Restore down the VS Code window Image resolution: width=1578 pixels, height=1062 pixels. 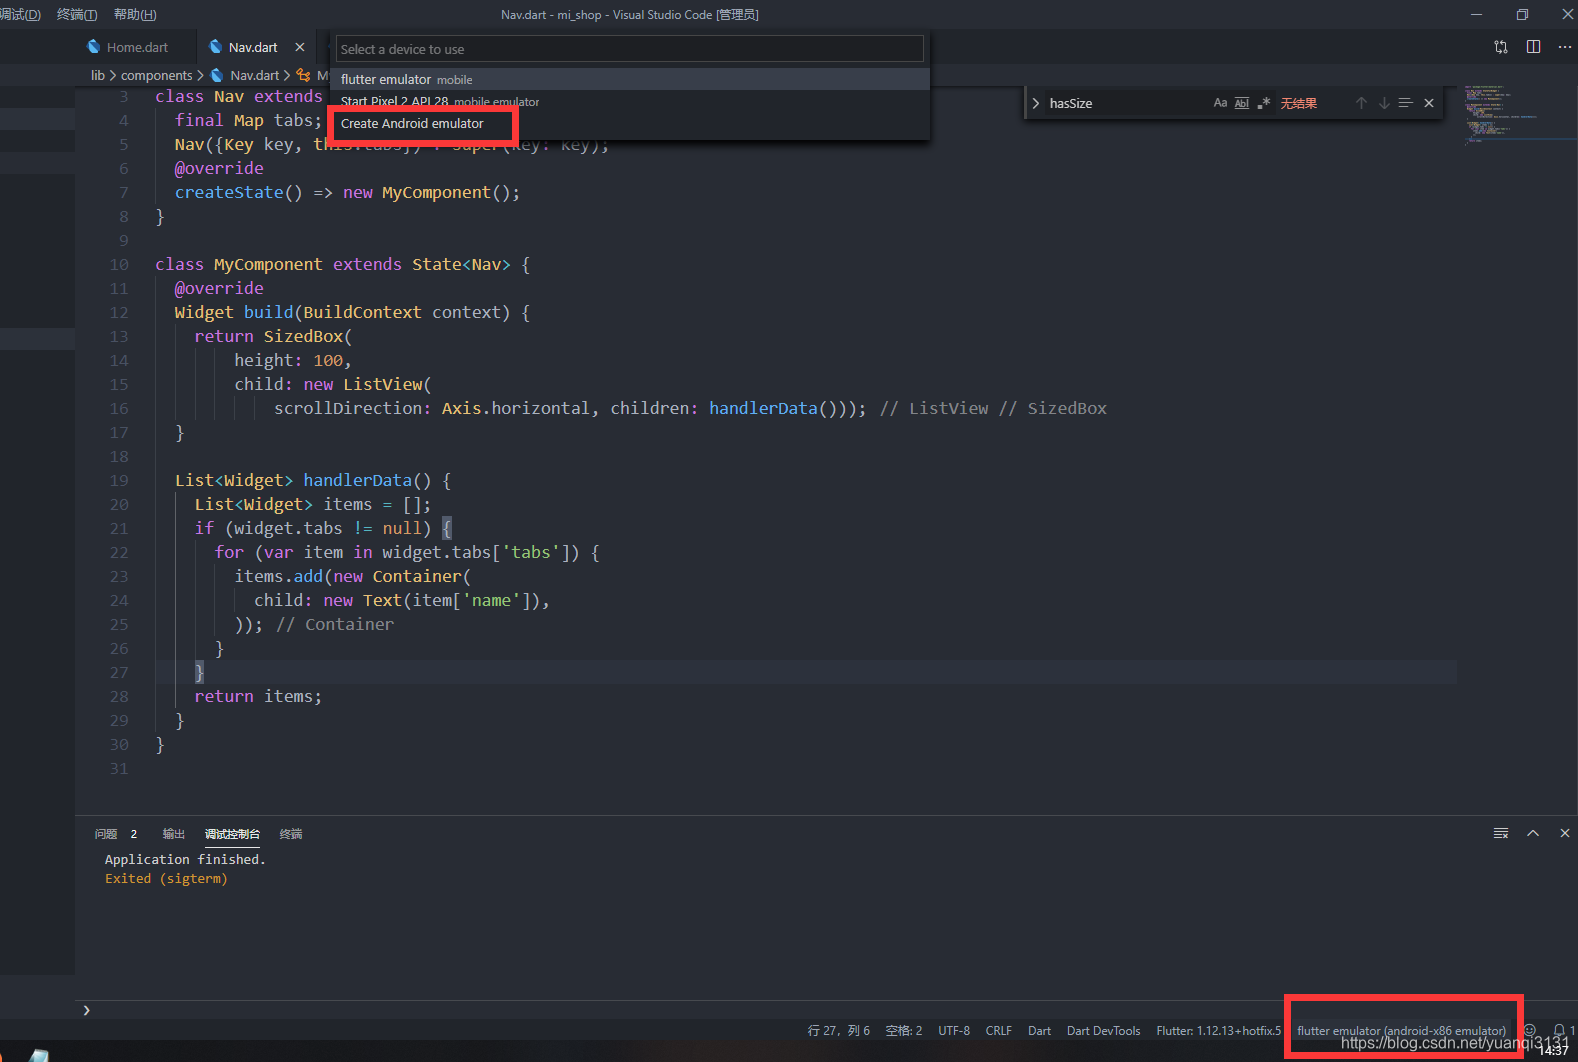[x=1522, y=14]
